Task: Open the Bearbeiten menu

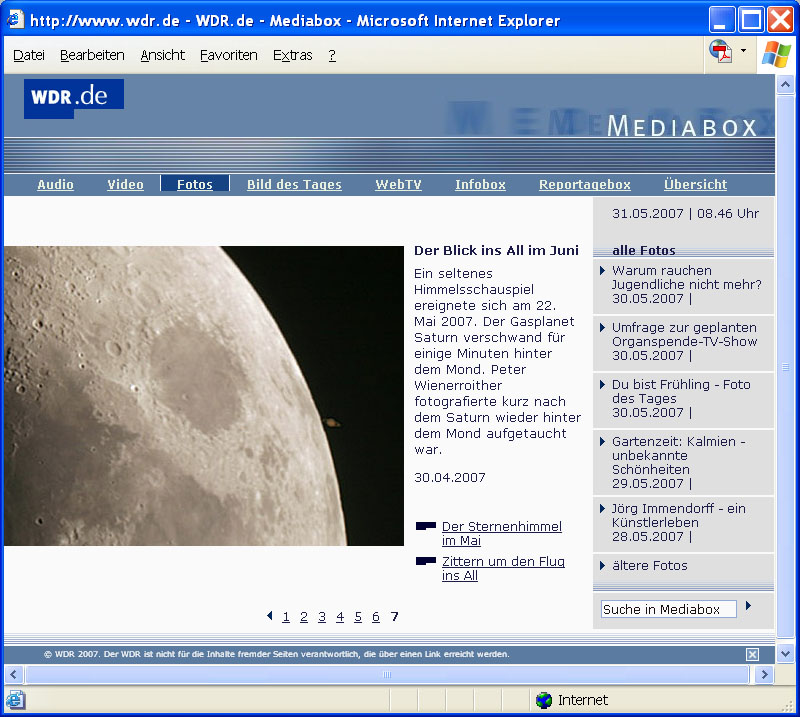Action: (x=92, y=55)
